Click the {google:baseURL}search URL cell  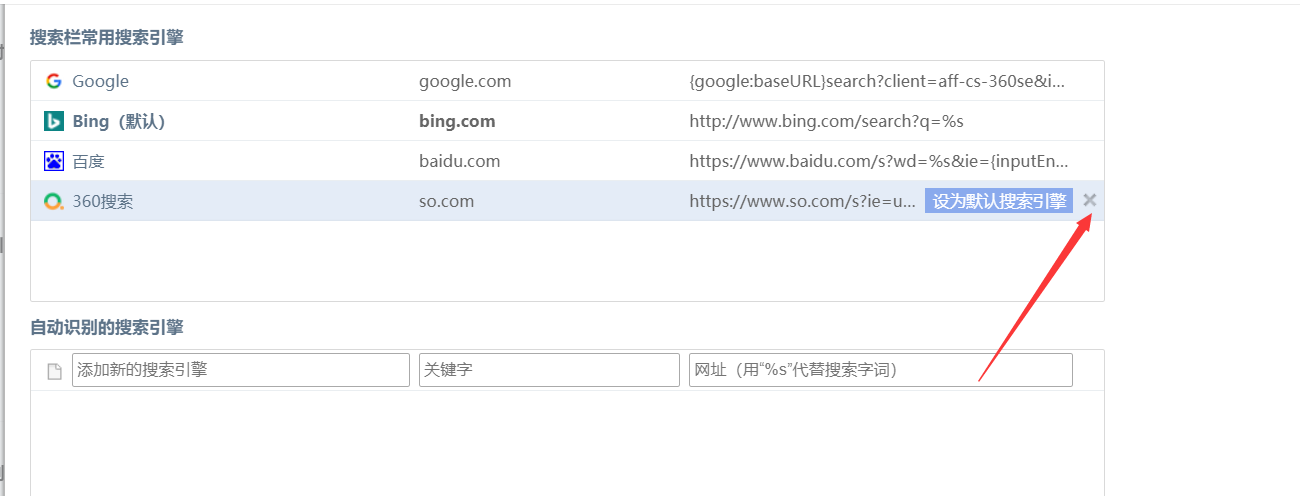pyautogui.click(x=877, y=81)
